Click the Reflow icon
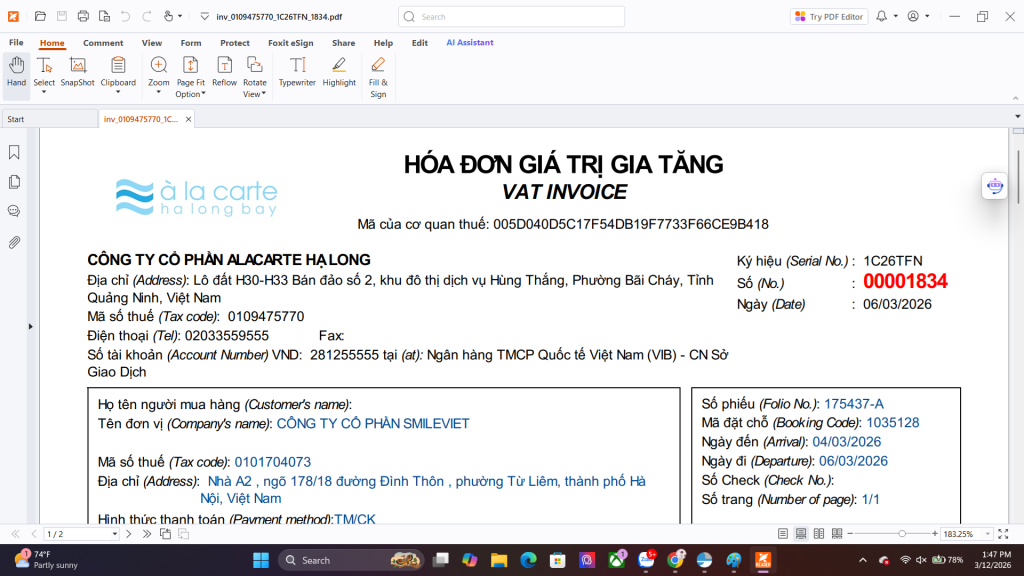The width and height of the screenshot is (1024, 576). (225, 71)
